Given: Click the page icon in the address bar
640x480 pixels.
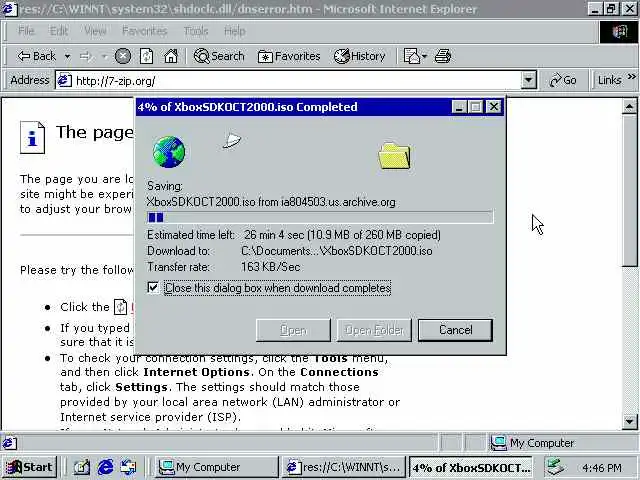Looking at the screenshot, I should pos(64,80).
